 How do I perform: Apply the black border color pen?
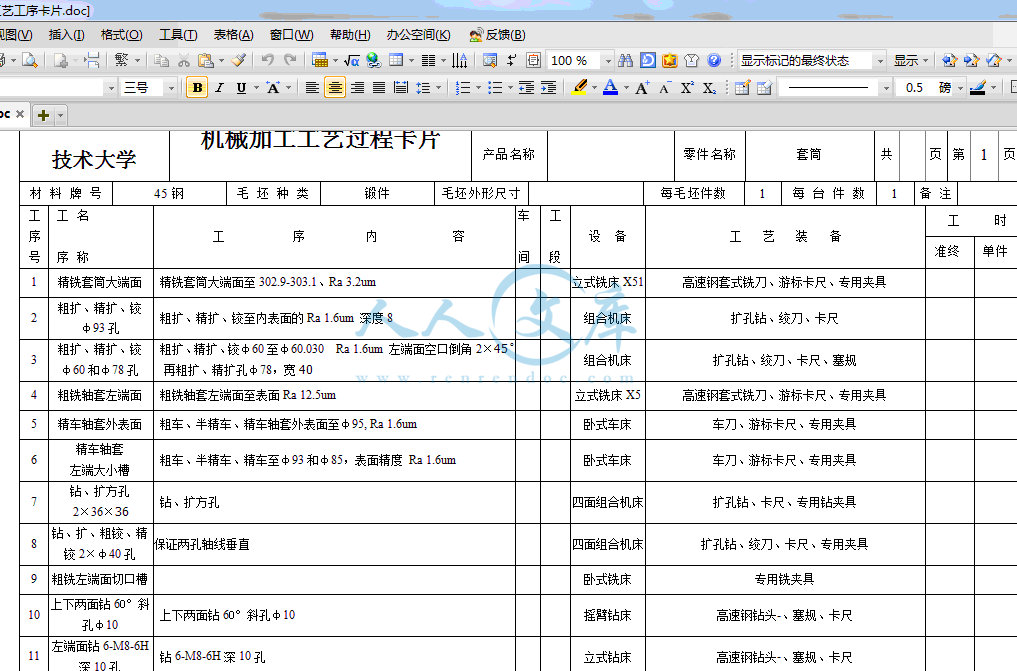point(977,88)
